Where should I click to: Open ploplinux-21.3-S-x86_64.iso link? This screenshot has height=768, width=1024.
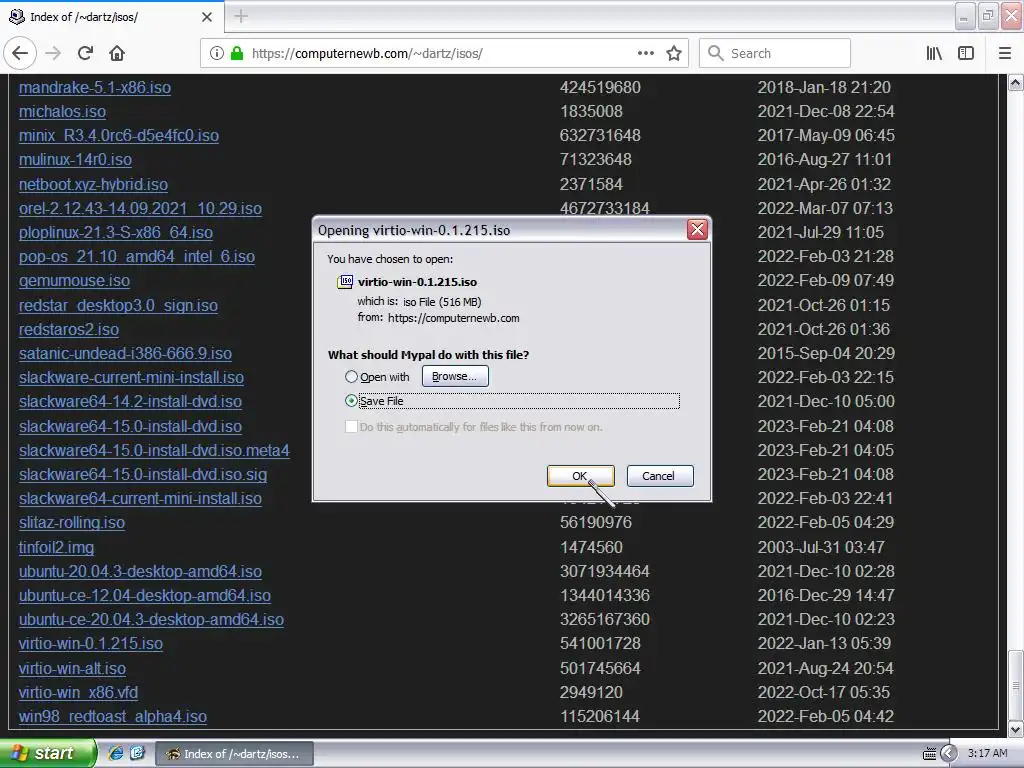pyautogui.click(x=116, y=233)
